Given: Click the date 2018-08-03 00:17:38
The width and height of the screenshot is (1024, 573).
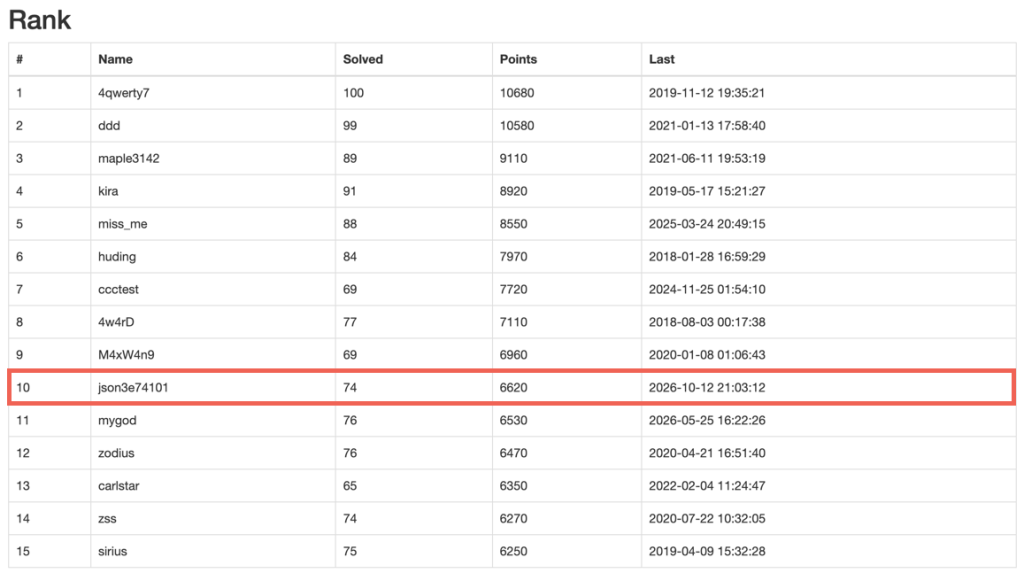Looking at the screenshot, I should [x=707, y=321].
